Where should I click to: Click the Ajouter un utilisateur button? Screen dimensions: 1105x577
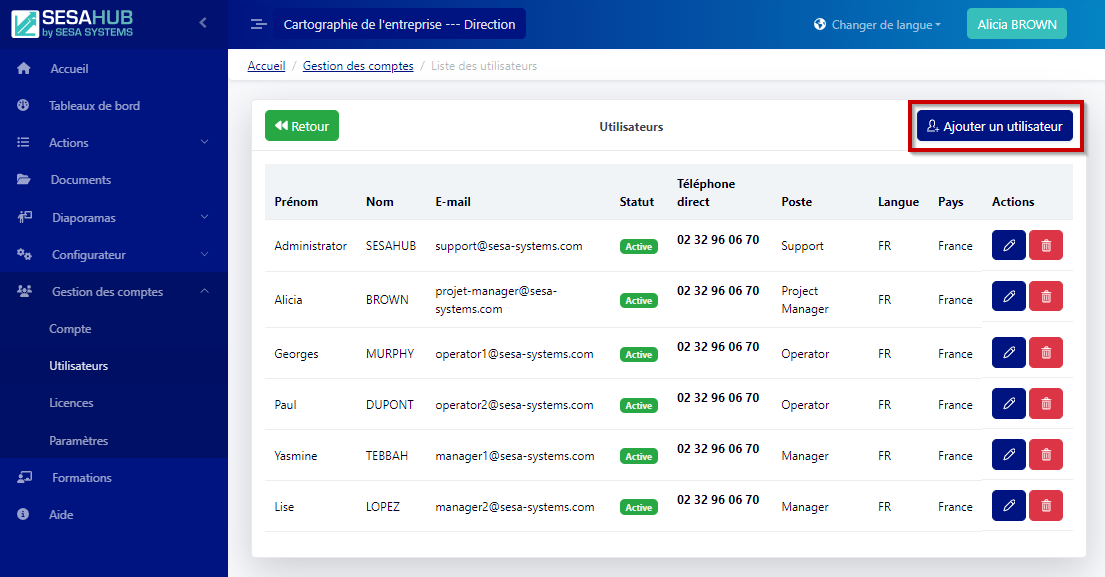point(995,127)
